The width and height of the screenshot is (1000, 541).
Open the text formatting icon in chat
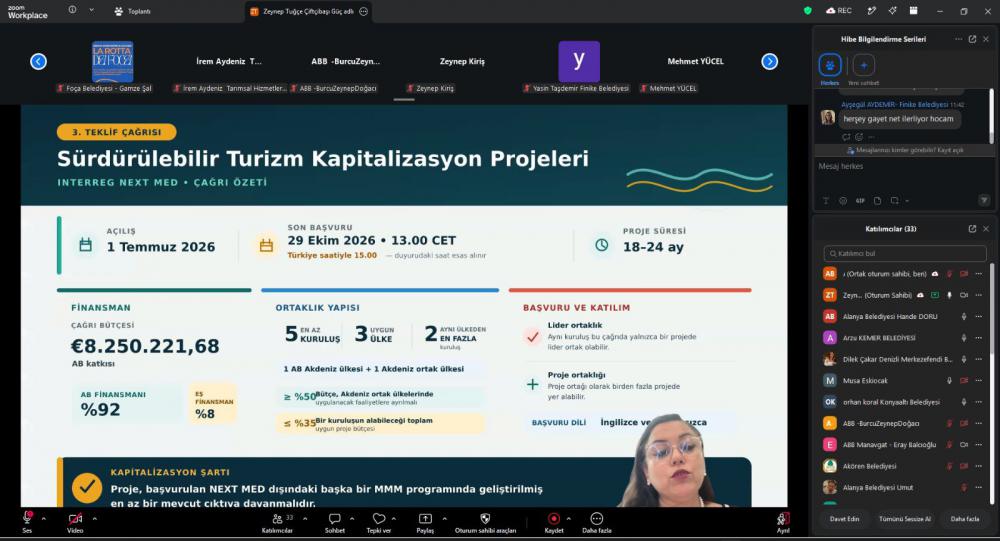(x=826, y=200)
